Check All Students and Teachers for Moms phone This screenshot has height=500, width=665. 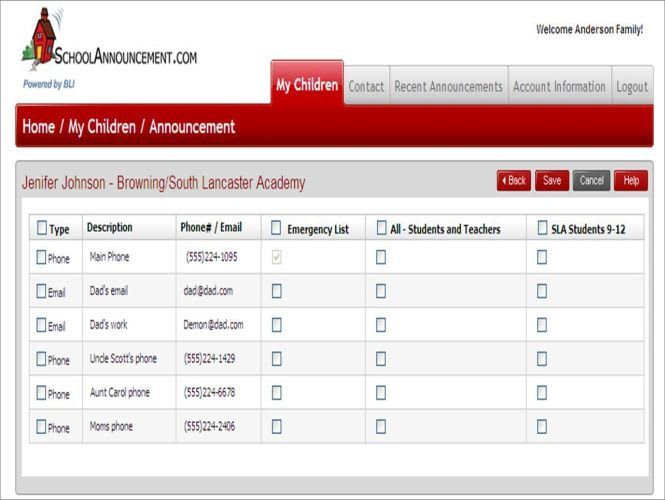pos(381,427)
